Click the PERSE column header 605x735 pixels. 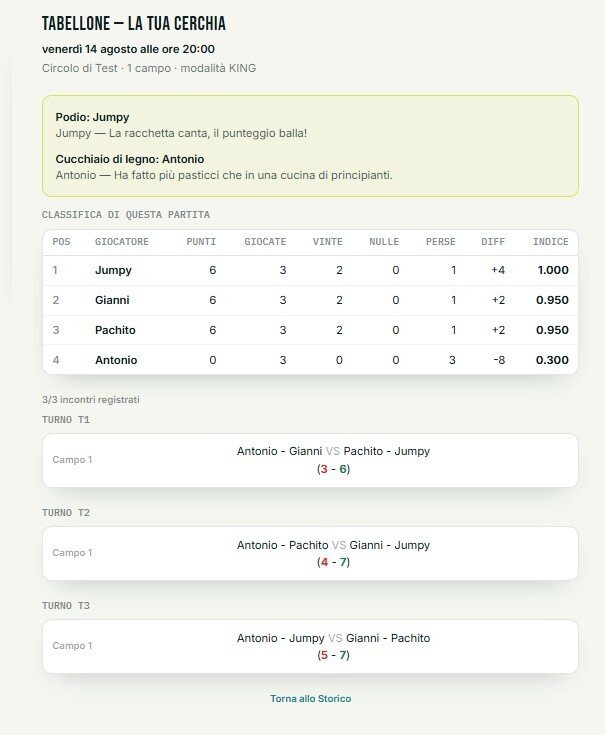(x=441, y=242)
